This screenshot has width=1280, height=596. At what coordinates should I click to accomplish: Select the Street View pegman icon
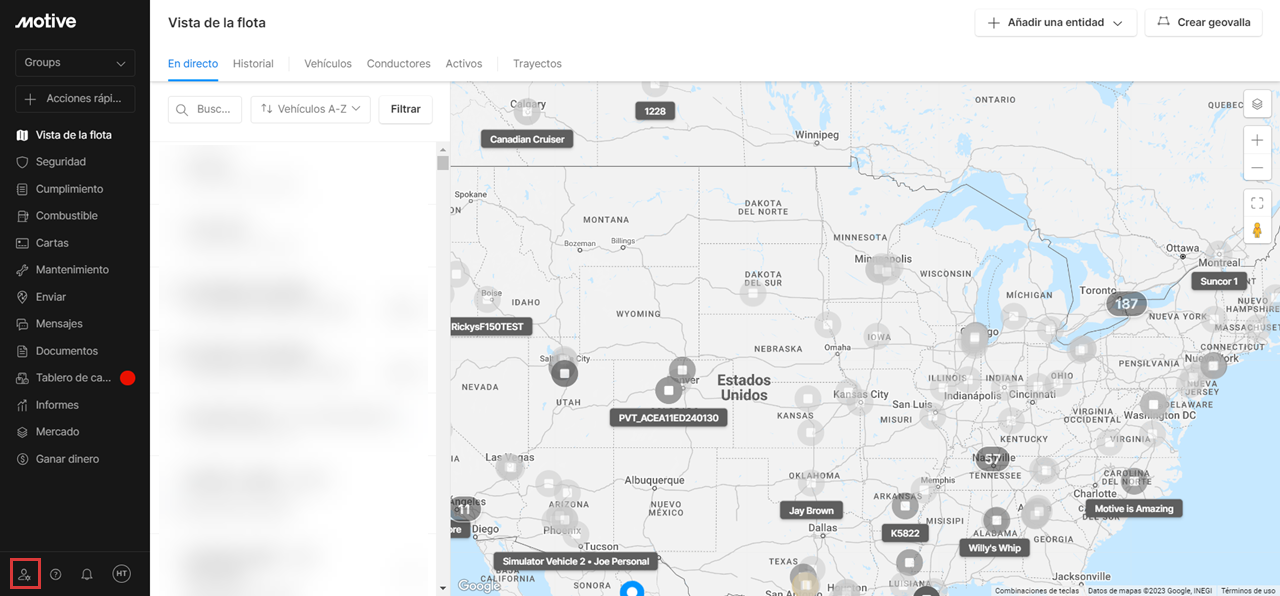pyautogui.click(x=1257, y=230)
